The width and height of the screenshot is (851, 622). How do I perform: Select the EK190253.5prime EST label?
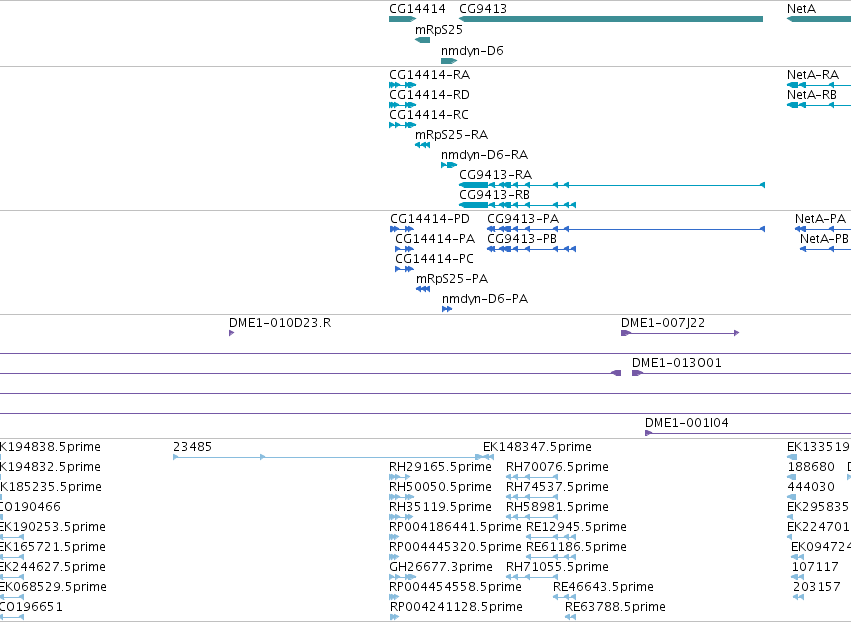[x=53, y=527]
